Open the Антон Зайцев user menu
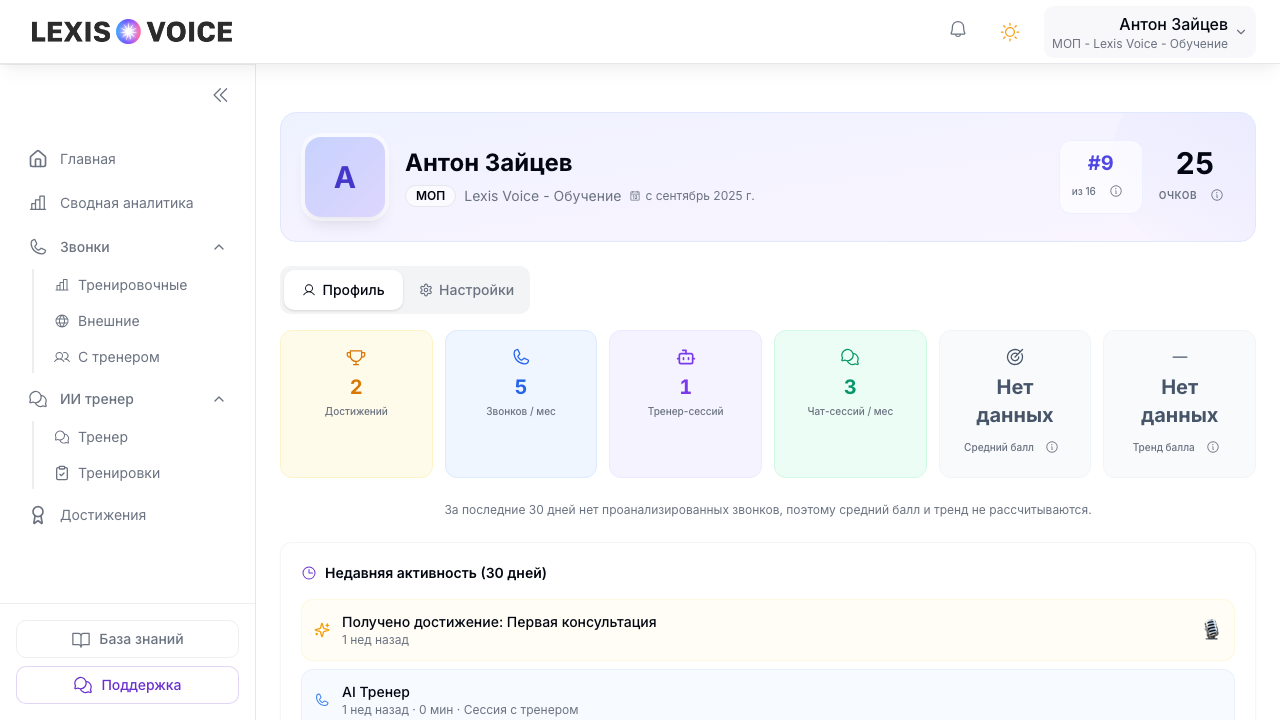Image resolution: width=1280 pixels, height=720 pixels. 1150,32
